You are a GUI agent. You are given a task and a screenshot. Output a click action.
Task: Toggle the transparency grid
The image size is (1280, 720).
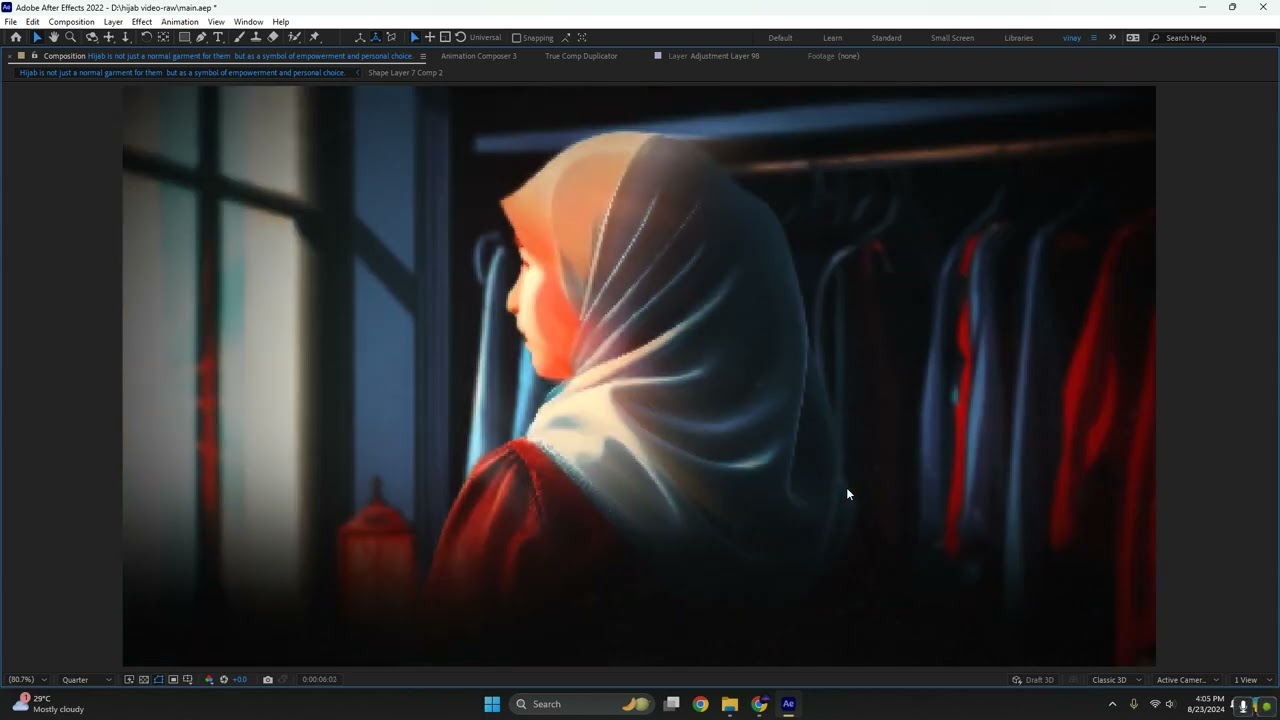[x=144, y=680]
